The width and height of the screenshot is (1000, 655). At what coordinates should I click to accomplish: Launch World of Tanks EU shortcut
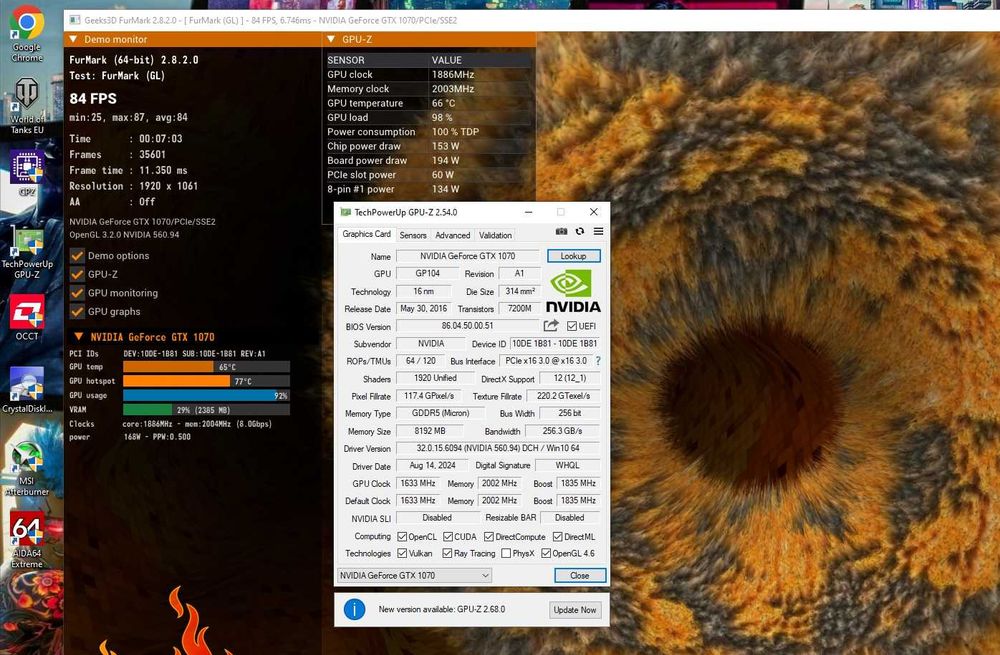27,107
